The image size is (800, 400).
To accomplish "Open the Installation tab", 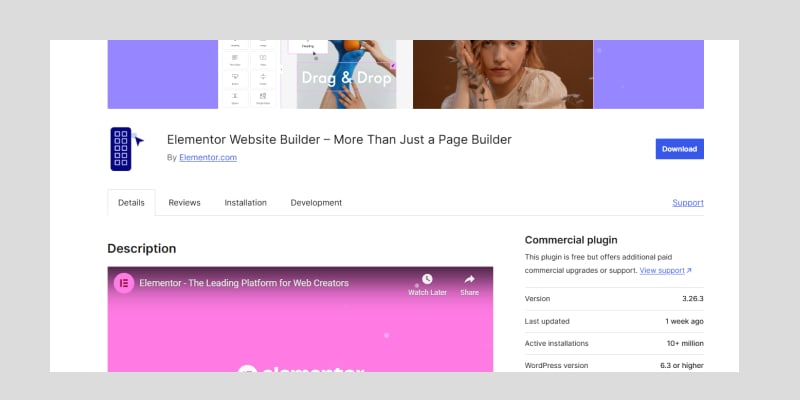I will pyautogui.click(x=245, y=203).
